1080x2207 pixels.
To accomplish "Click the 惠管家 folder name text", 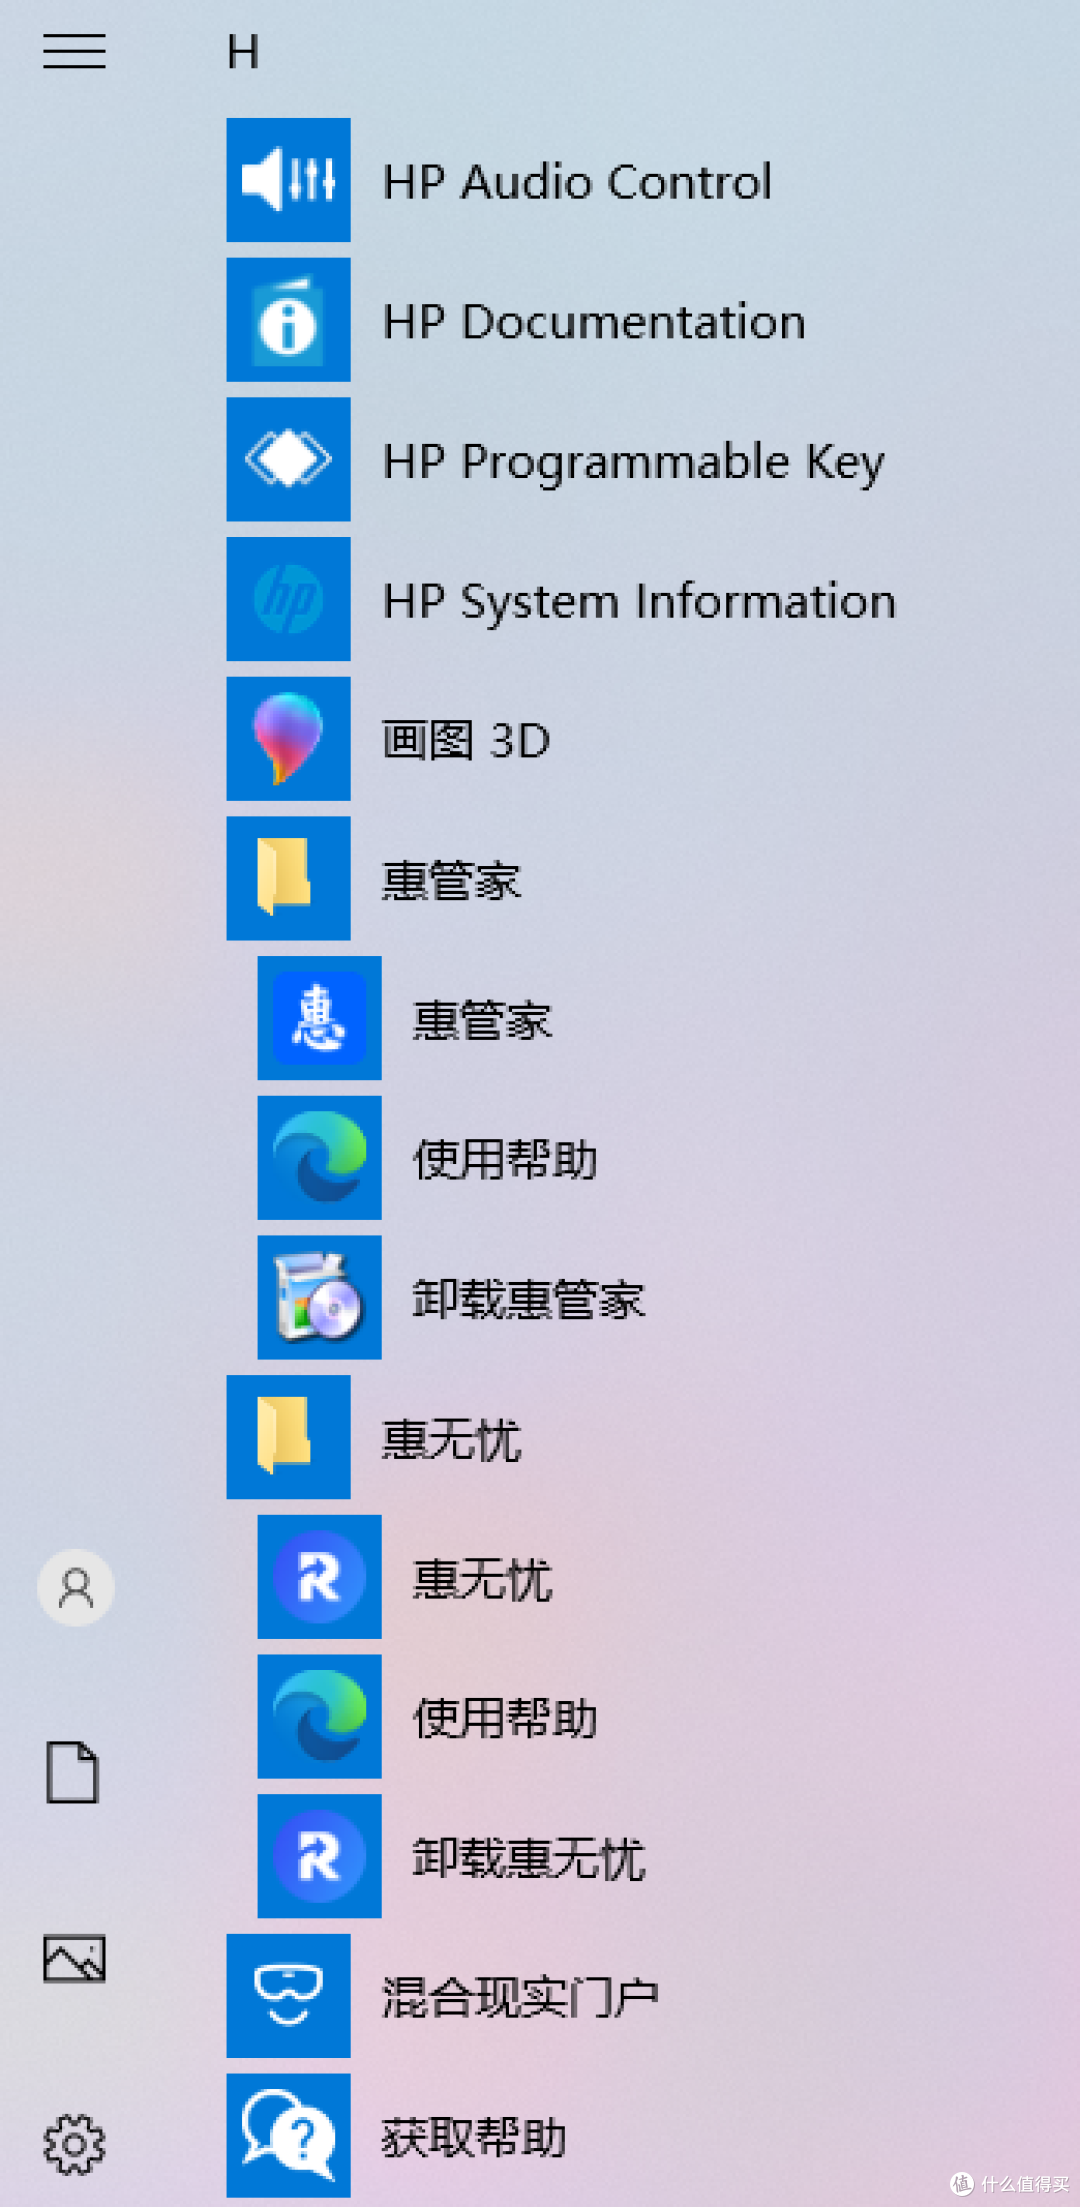I will pyautogui.click(x=452, y=881).
